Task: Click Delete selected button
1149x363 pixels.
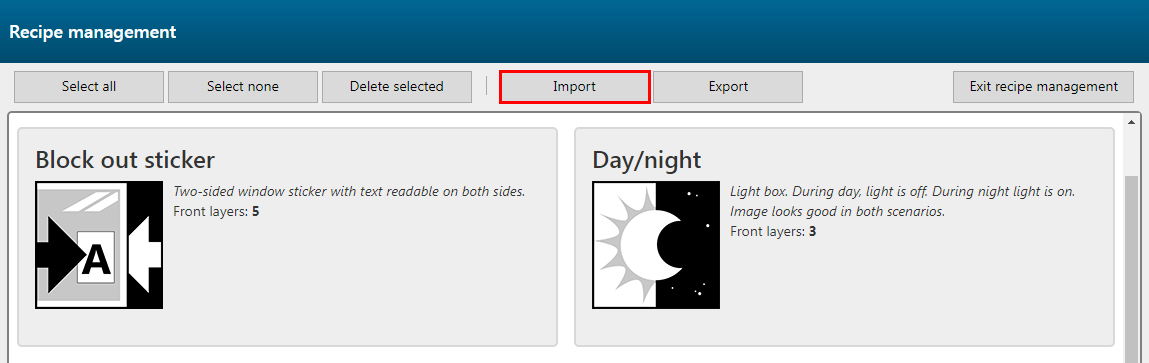Action: (396, 87)
